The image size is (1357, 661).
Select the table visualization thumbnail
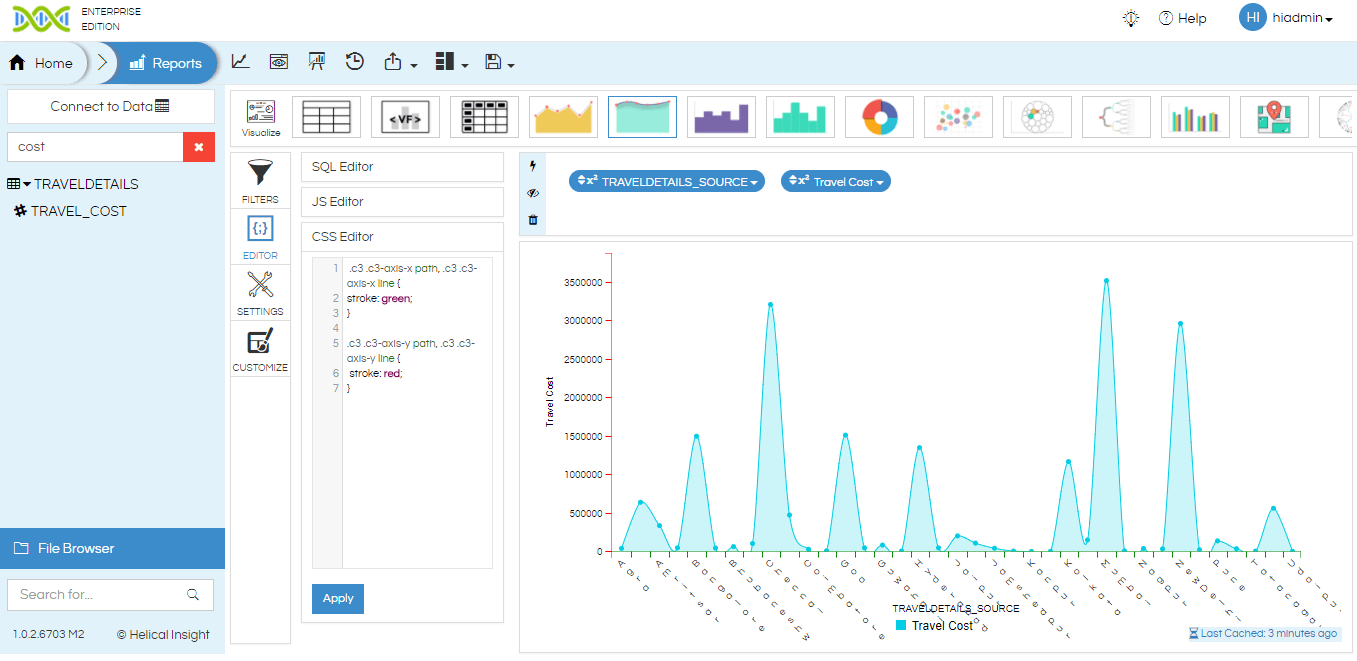point(326,117)
